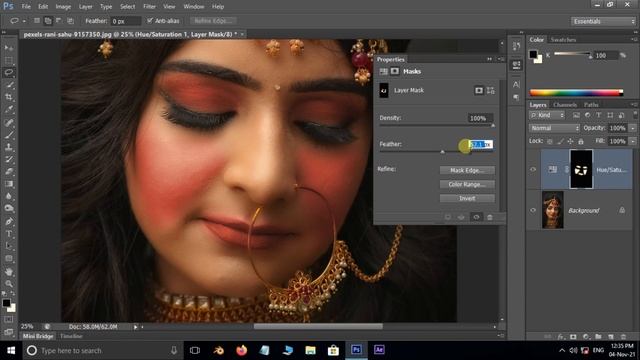Open the File menu
Viewport: 640px width, 360px height.
(x=26, y=7)
